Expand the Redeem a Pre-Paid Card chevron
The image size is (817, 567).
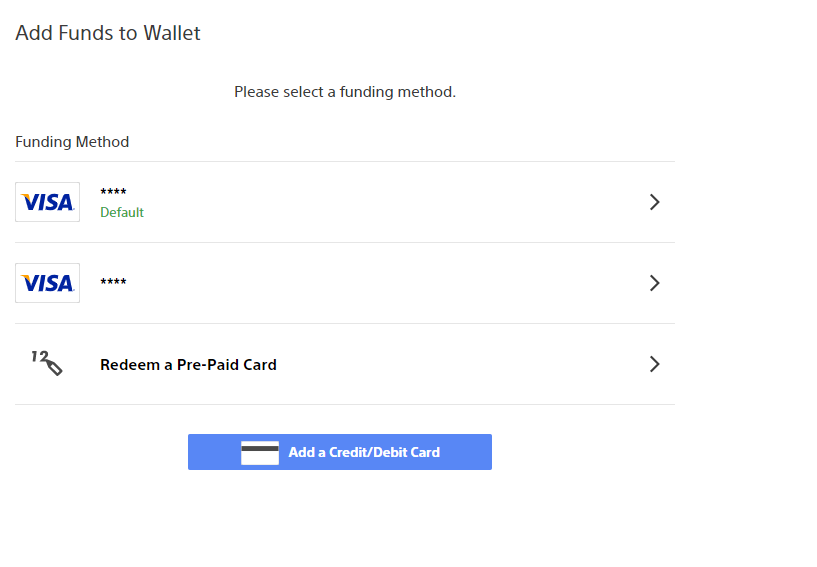[655, 364]
